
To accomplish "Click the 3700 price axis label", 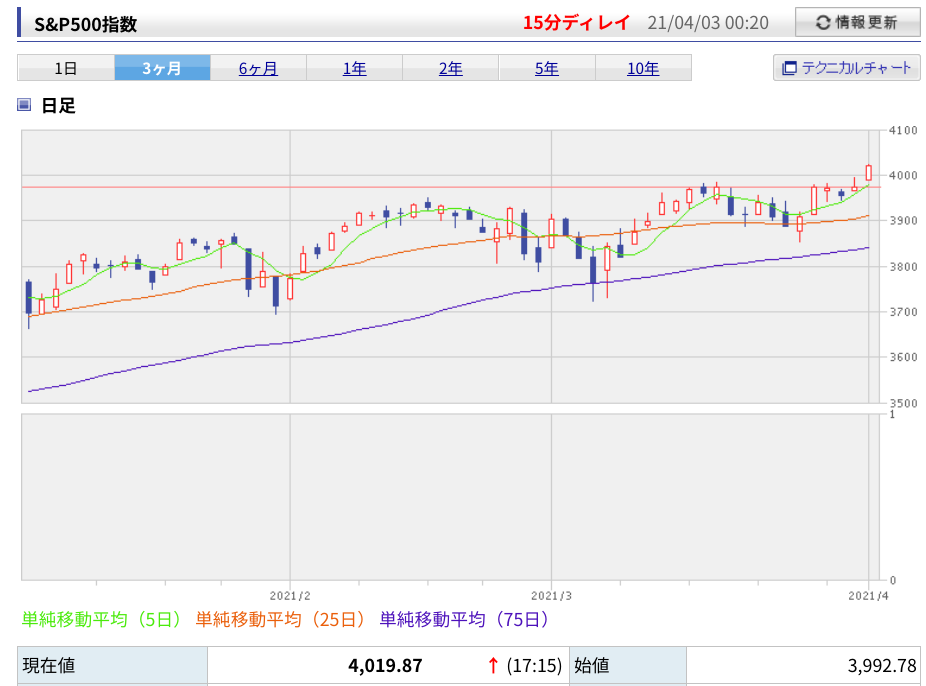I will [x=904, y=312].
